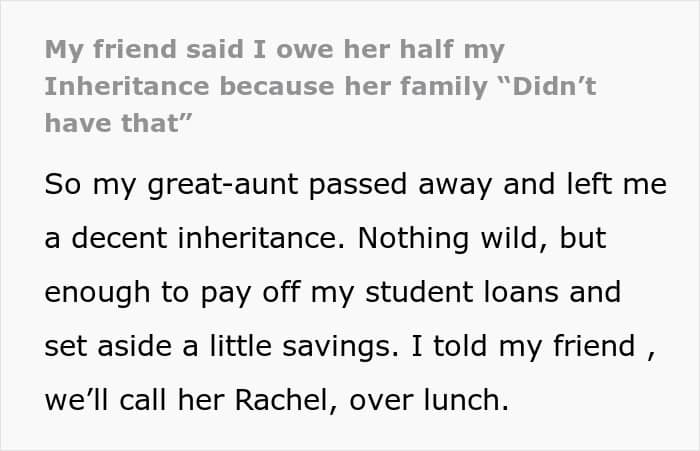This screenshot has width=700, height=451.
Task: Click "Nothing wild" in the second body line
Action: tap(452, 238)
